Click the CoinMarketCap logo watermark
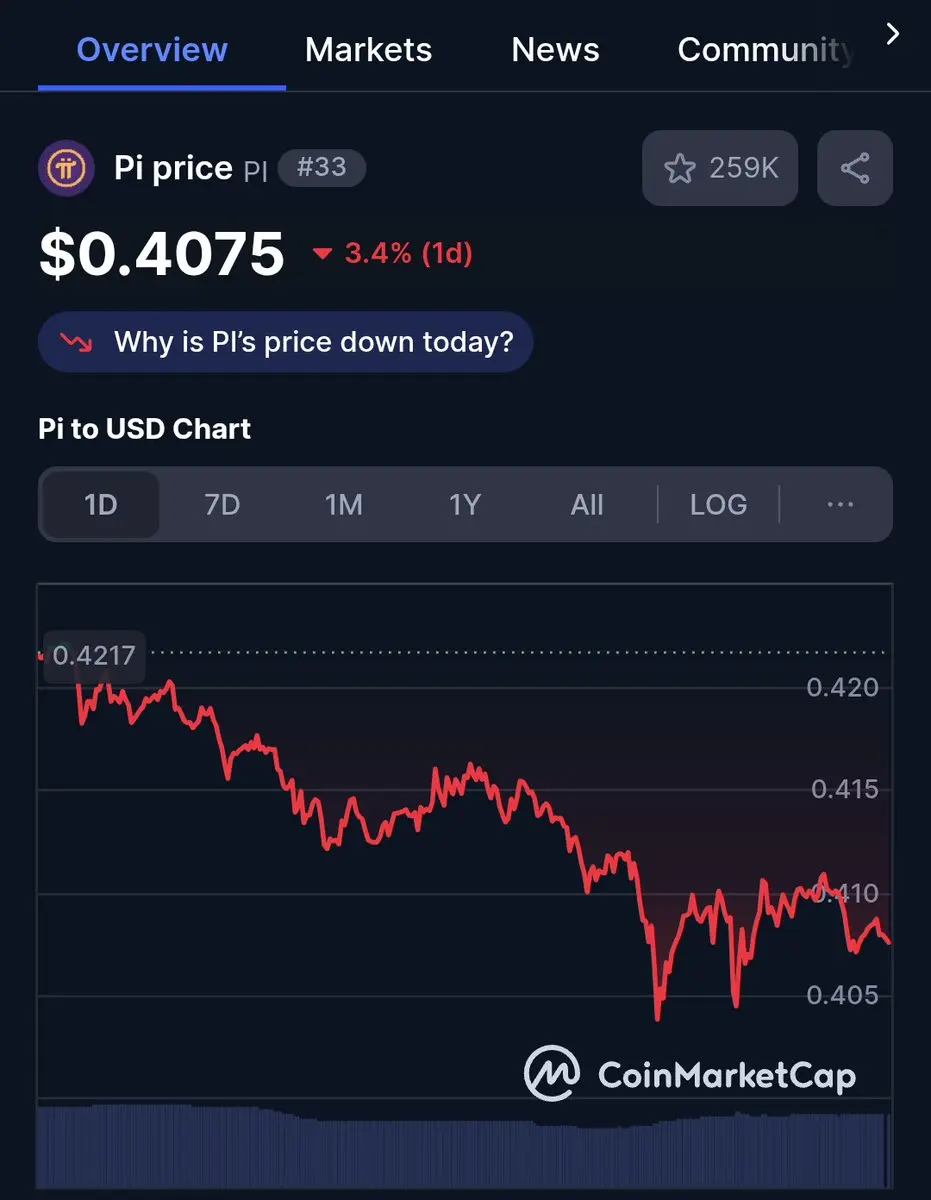The image size is (931, 1200). [x=690, y=1074]
